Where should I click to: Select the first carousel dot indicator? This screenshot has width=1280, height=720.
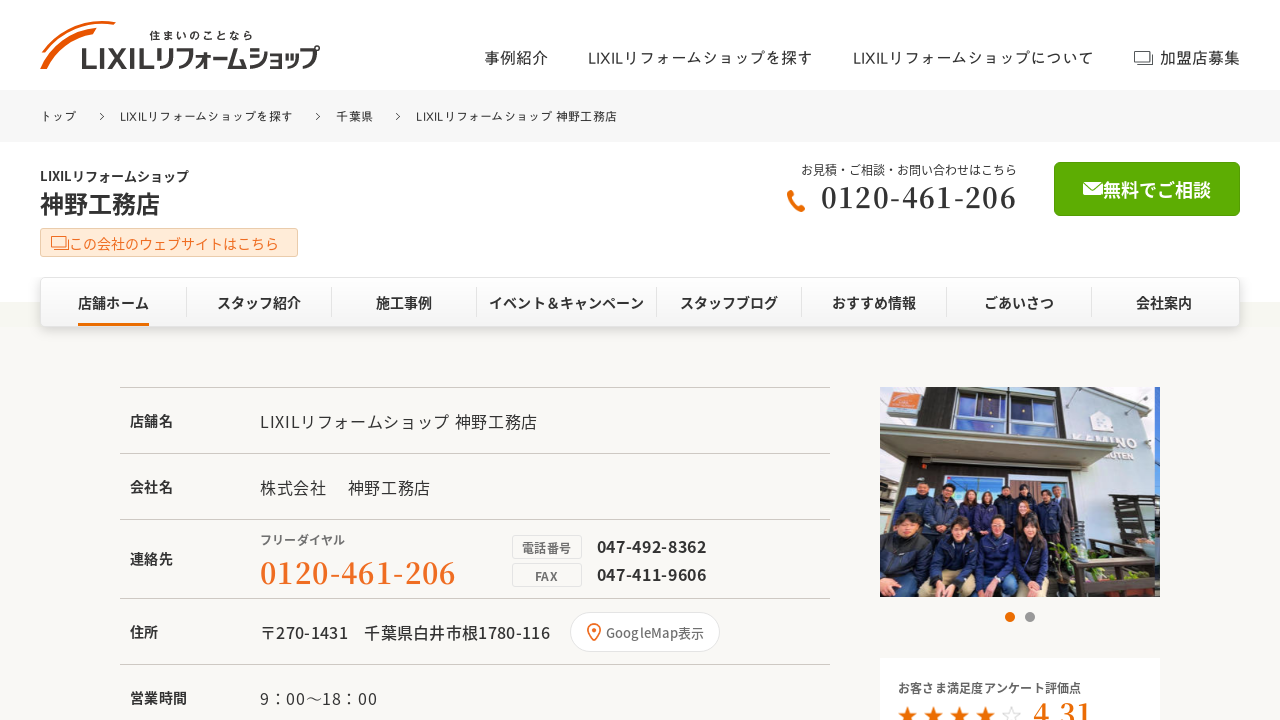click(x=1010, y=617)
